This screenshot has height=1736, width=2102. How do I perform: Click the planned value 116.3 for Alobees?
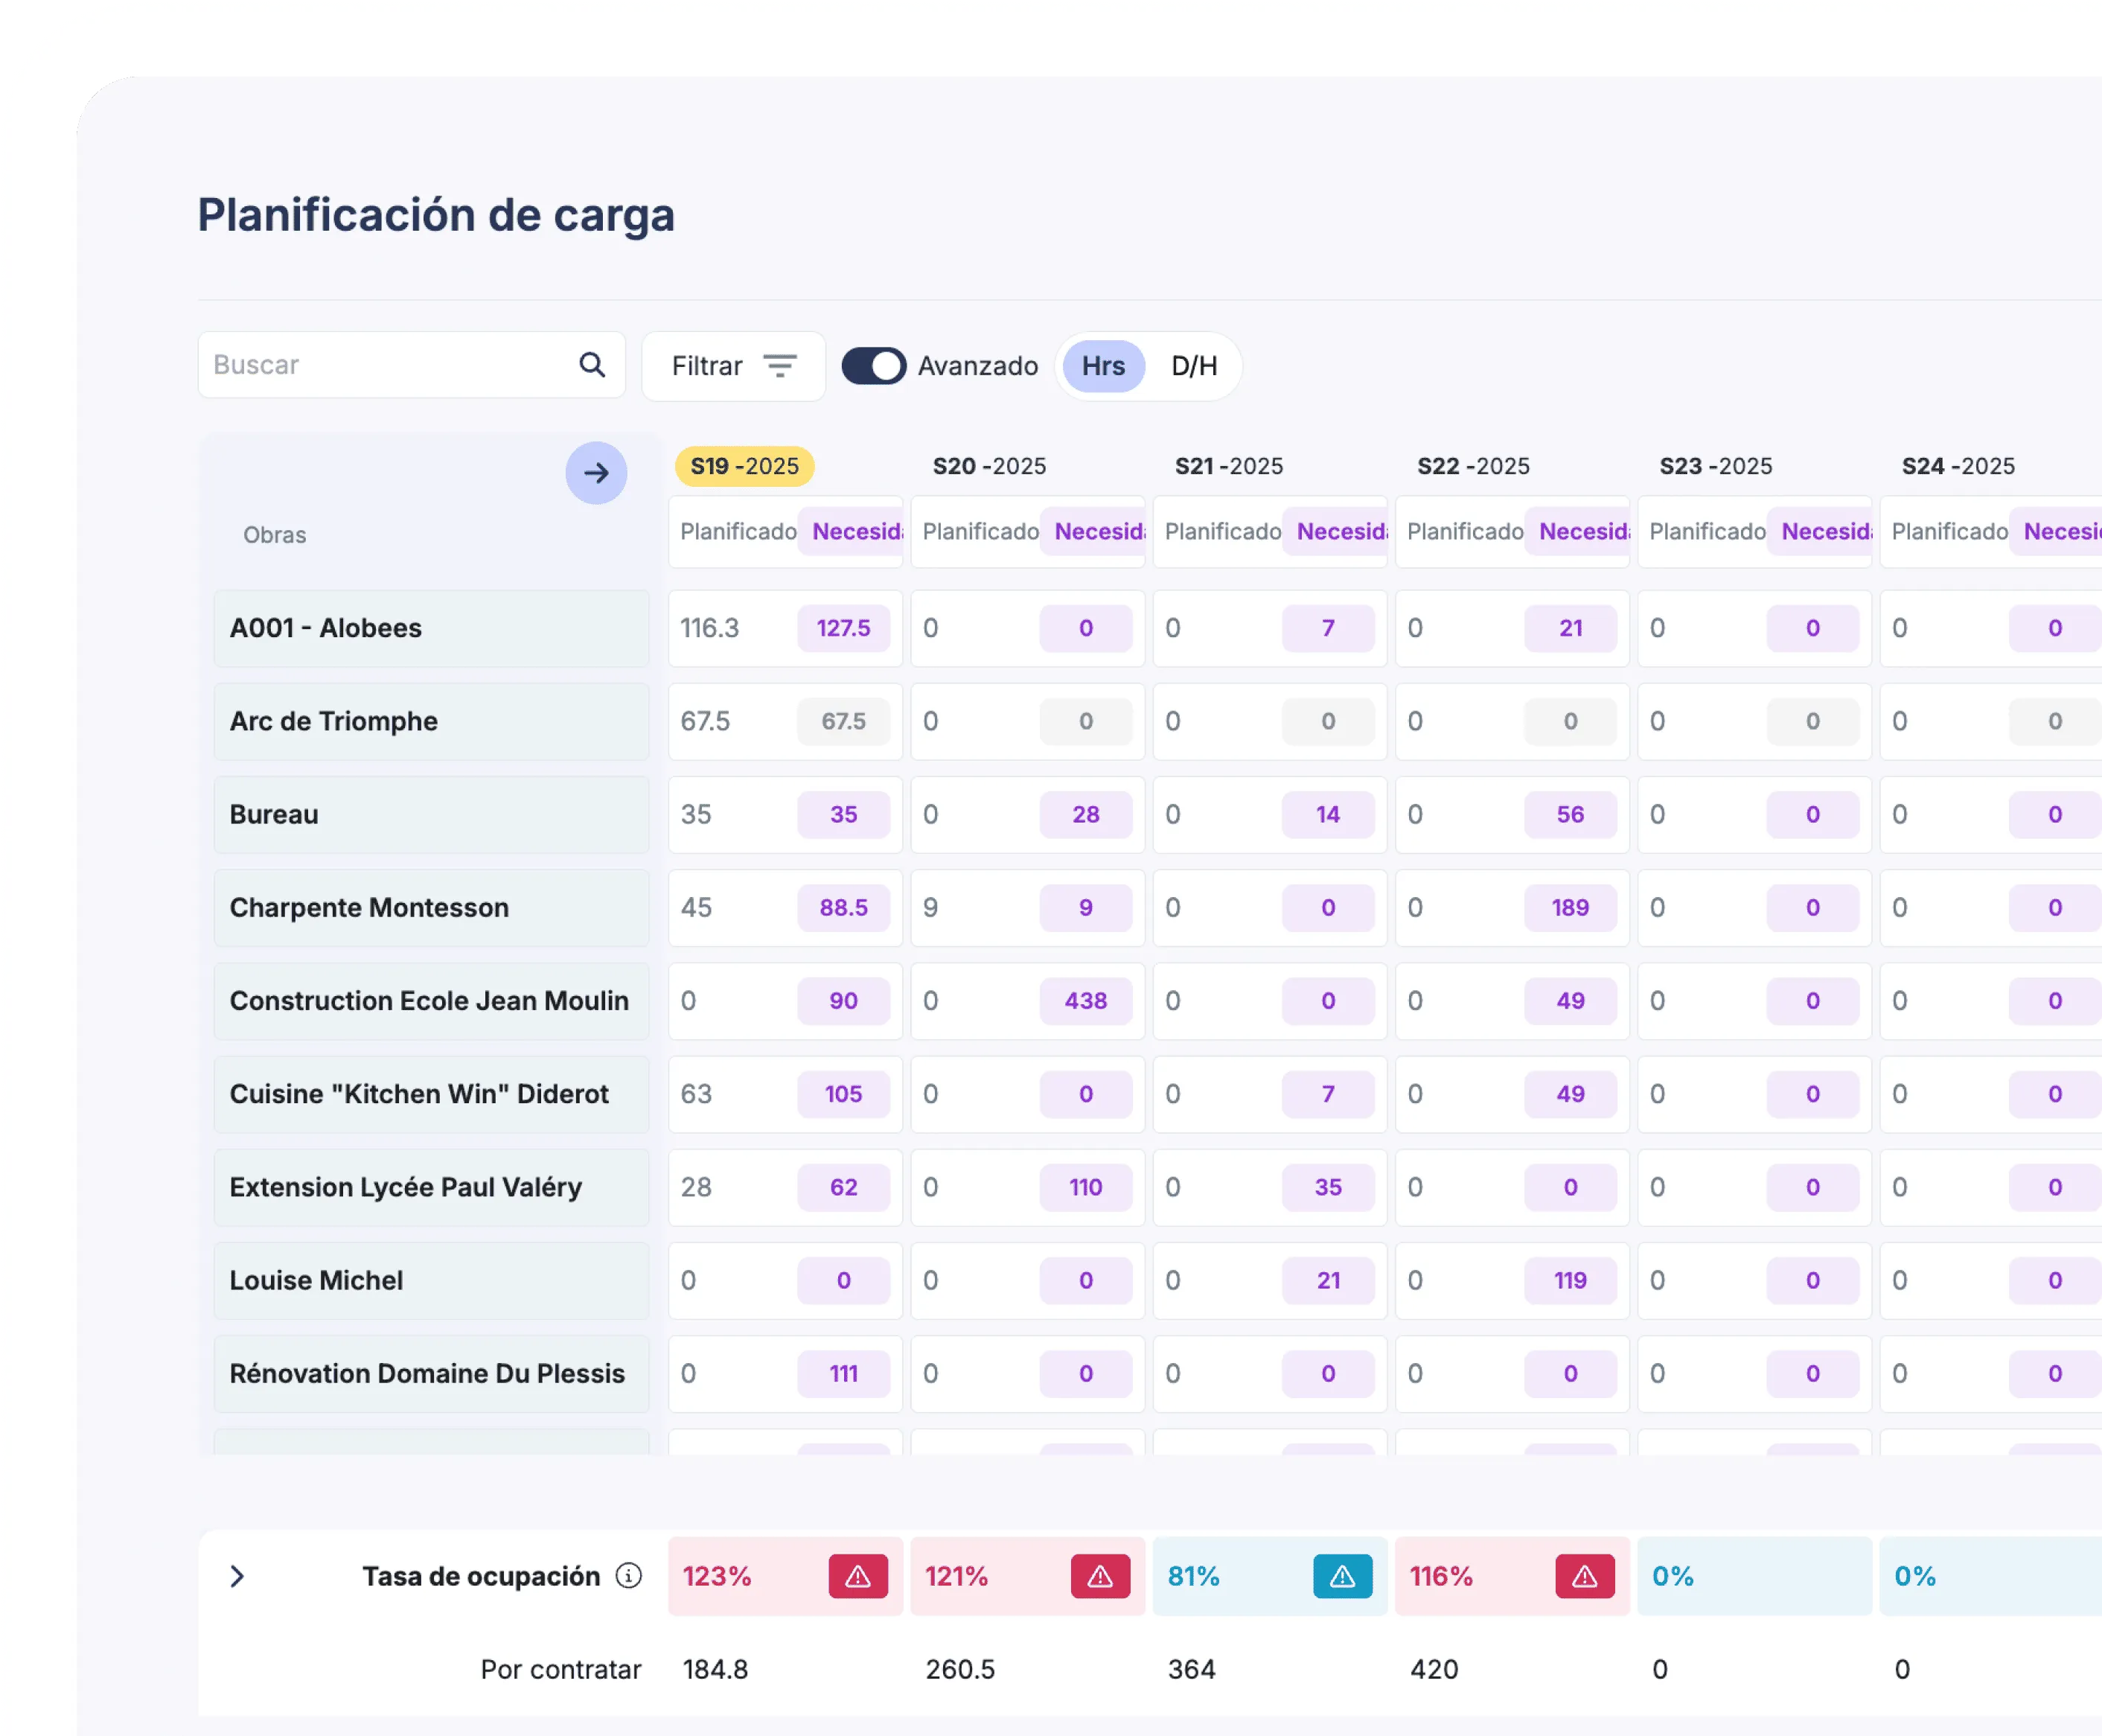(710, 628)
